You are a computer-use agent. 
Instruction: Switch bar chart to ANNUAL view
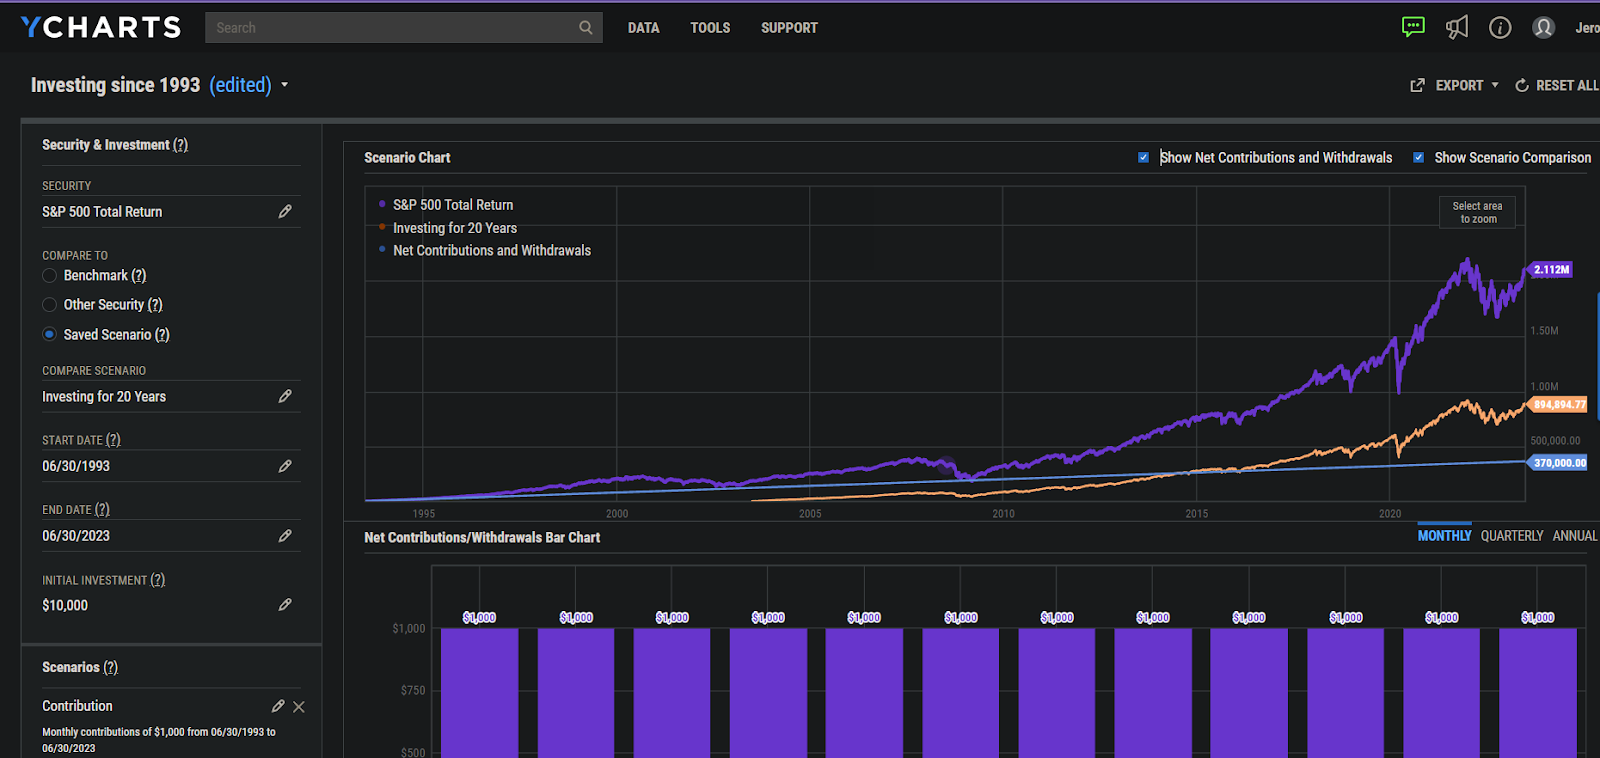pos(1575,536)
